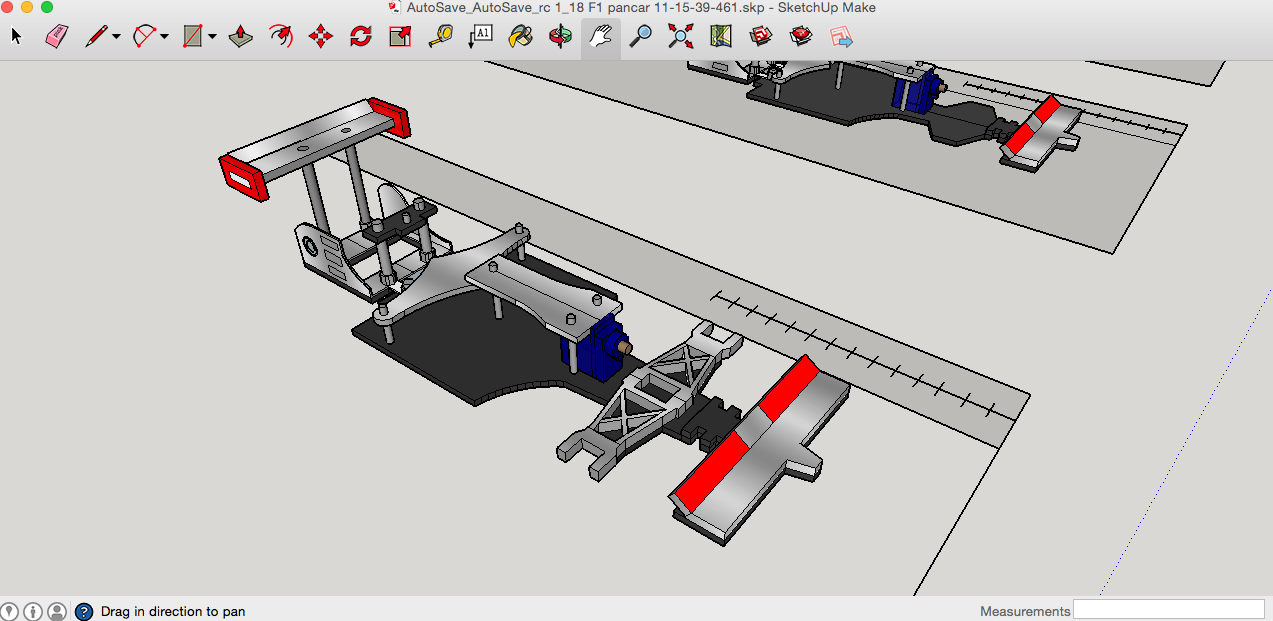
Task: Open the Arc tool dropdown arrow
Action: (164, 38)
